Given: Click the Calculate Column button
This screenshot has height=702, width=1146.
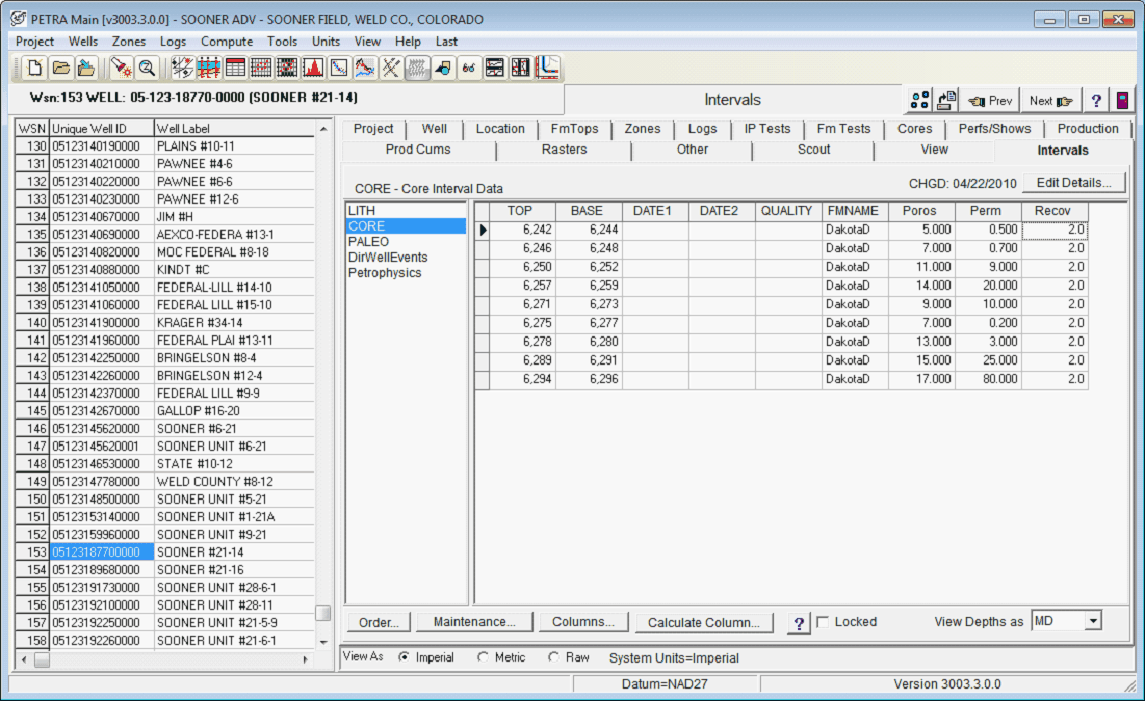Looking at the screenshot, I should click(x=703, y=622).
